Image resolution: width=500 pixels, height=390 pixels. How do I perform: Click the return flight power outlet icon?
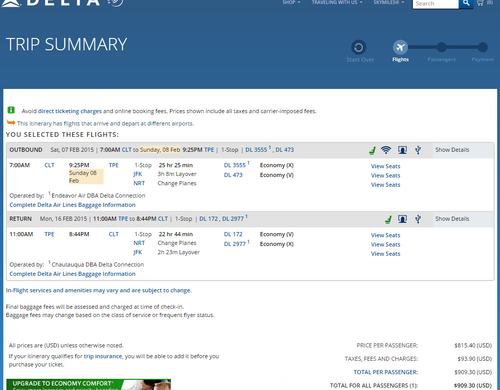tap(418, 219)
